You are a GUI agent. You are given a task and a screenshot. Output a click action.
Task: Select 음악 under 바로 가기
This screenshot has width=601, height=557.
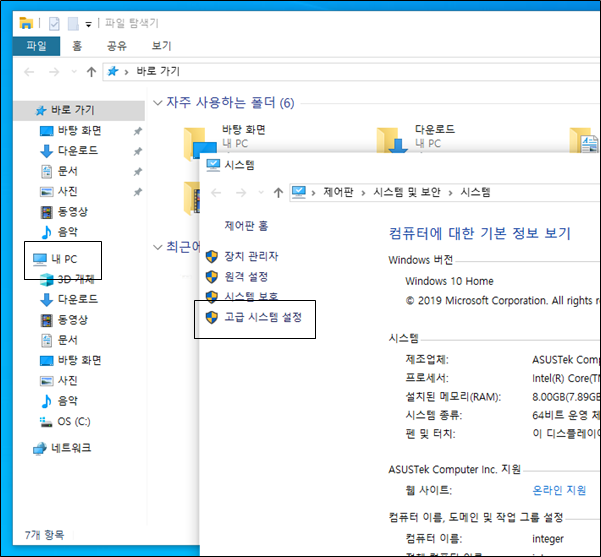59,232
